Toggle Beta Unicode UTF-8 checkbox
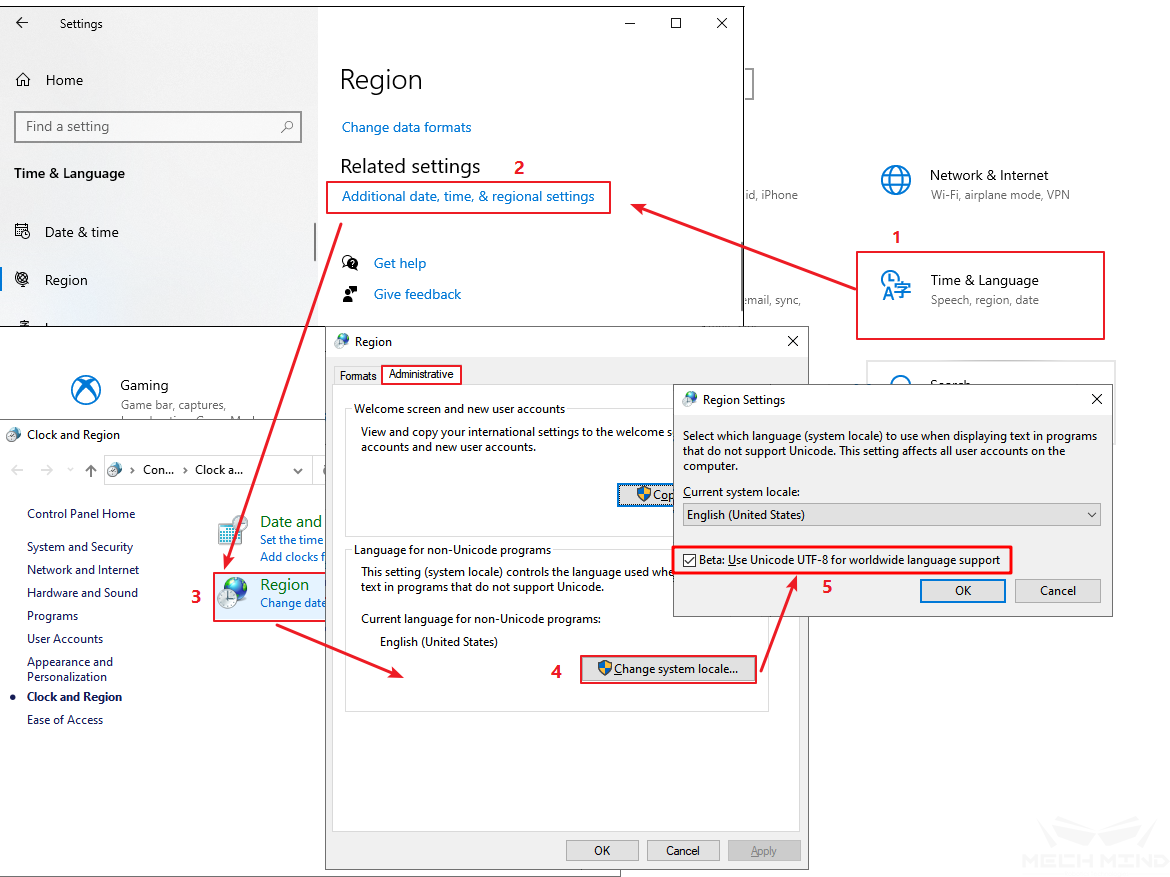Screen dimensions: 1170x877 (689, 560)
